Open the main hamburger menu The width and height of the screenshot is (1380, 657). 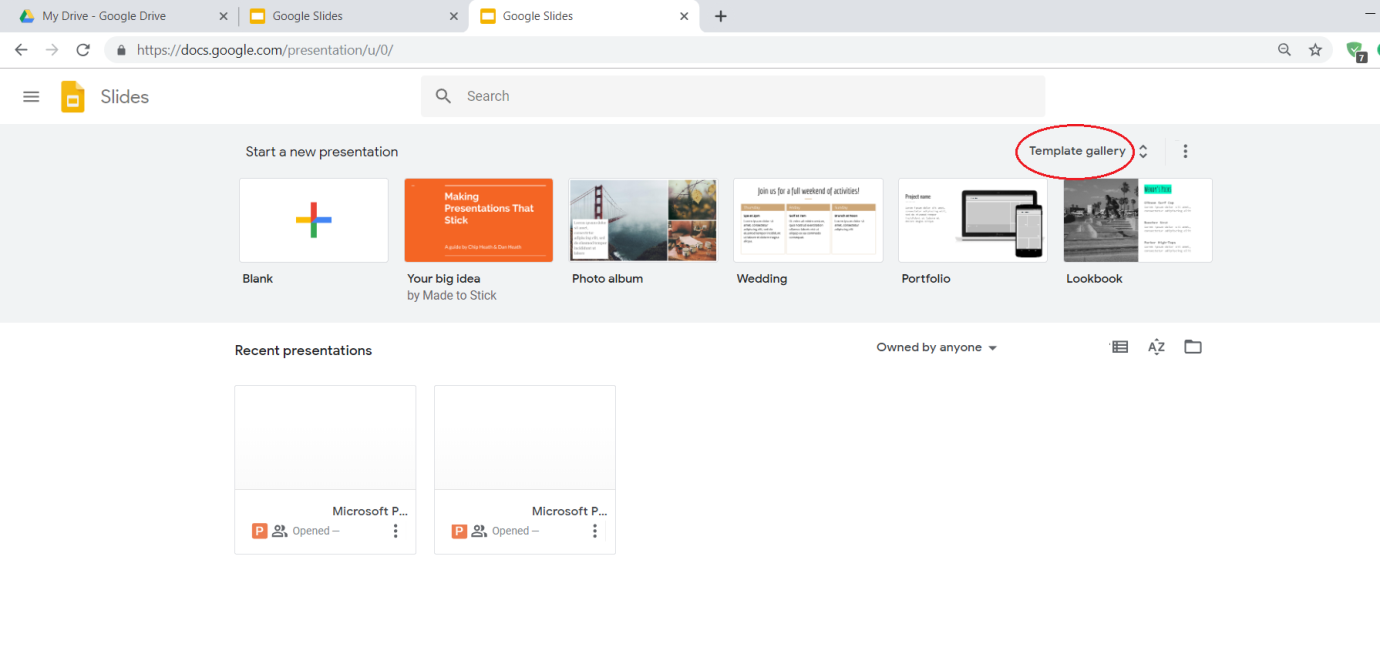tap(31, 97)
